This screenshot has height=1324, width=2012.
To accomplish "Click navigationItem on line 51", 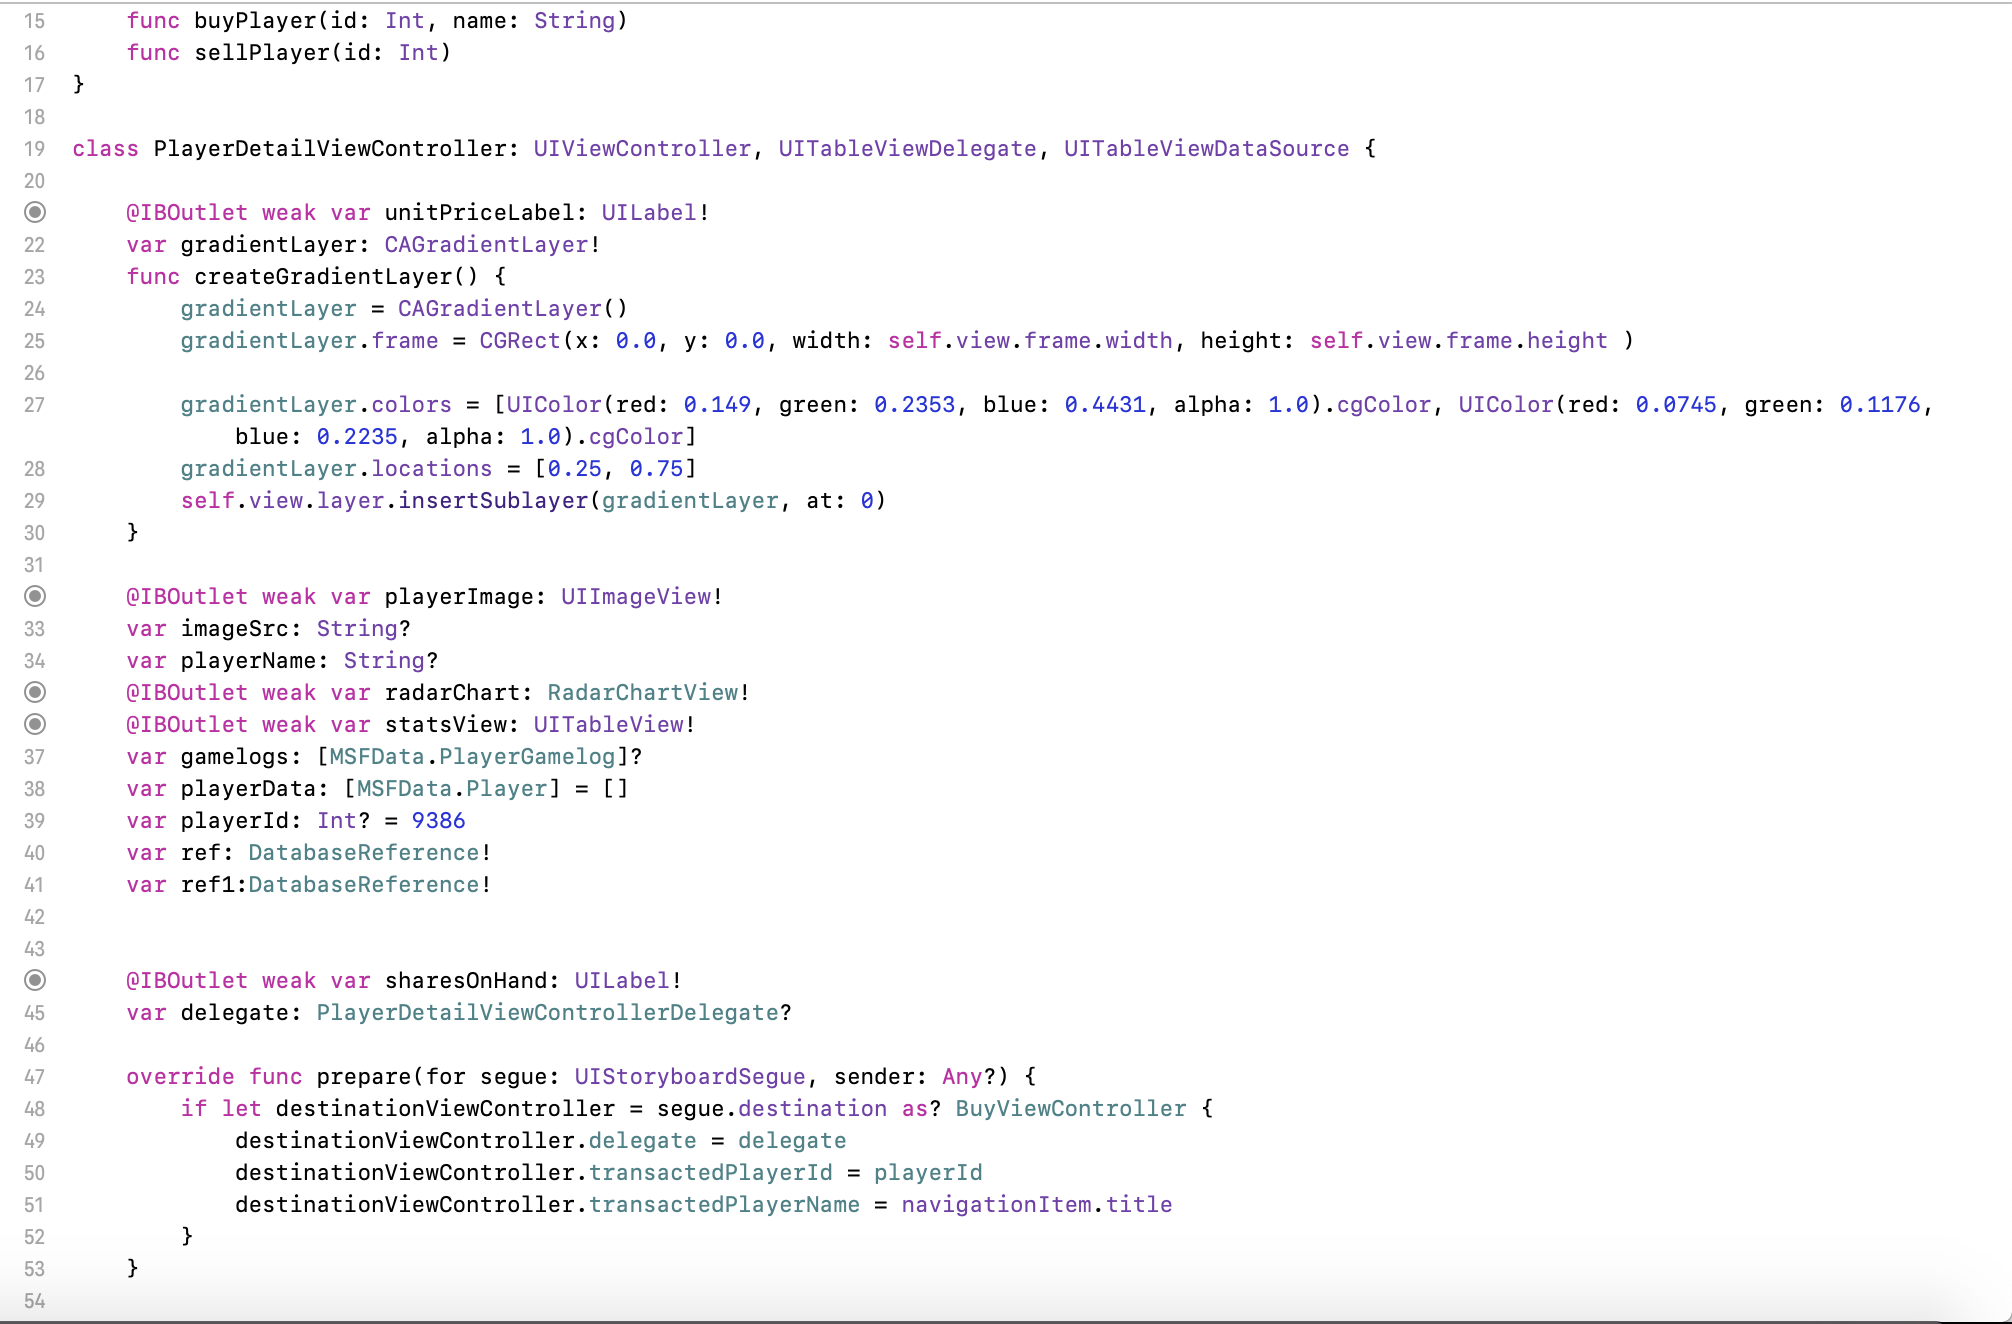I will tap(996, 1205).
